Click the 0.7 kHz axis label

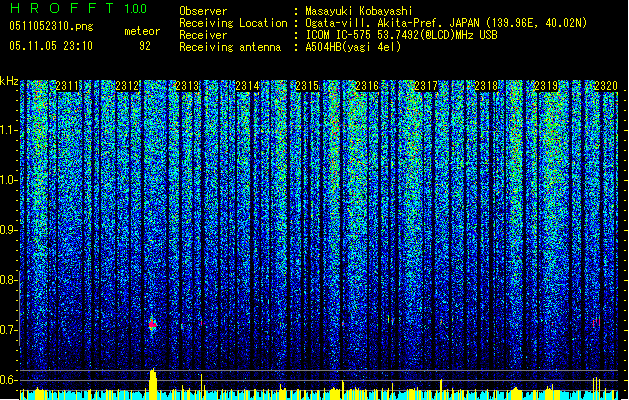9,330
